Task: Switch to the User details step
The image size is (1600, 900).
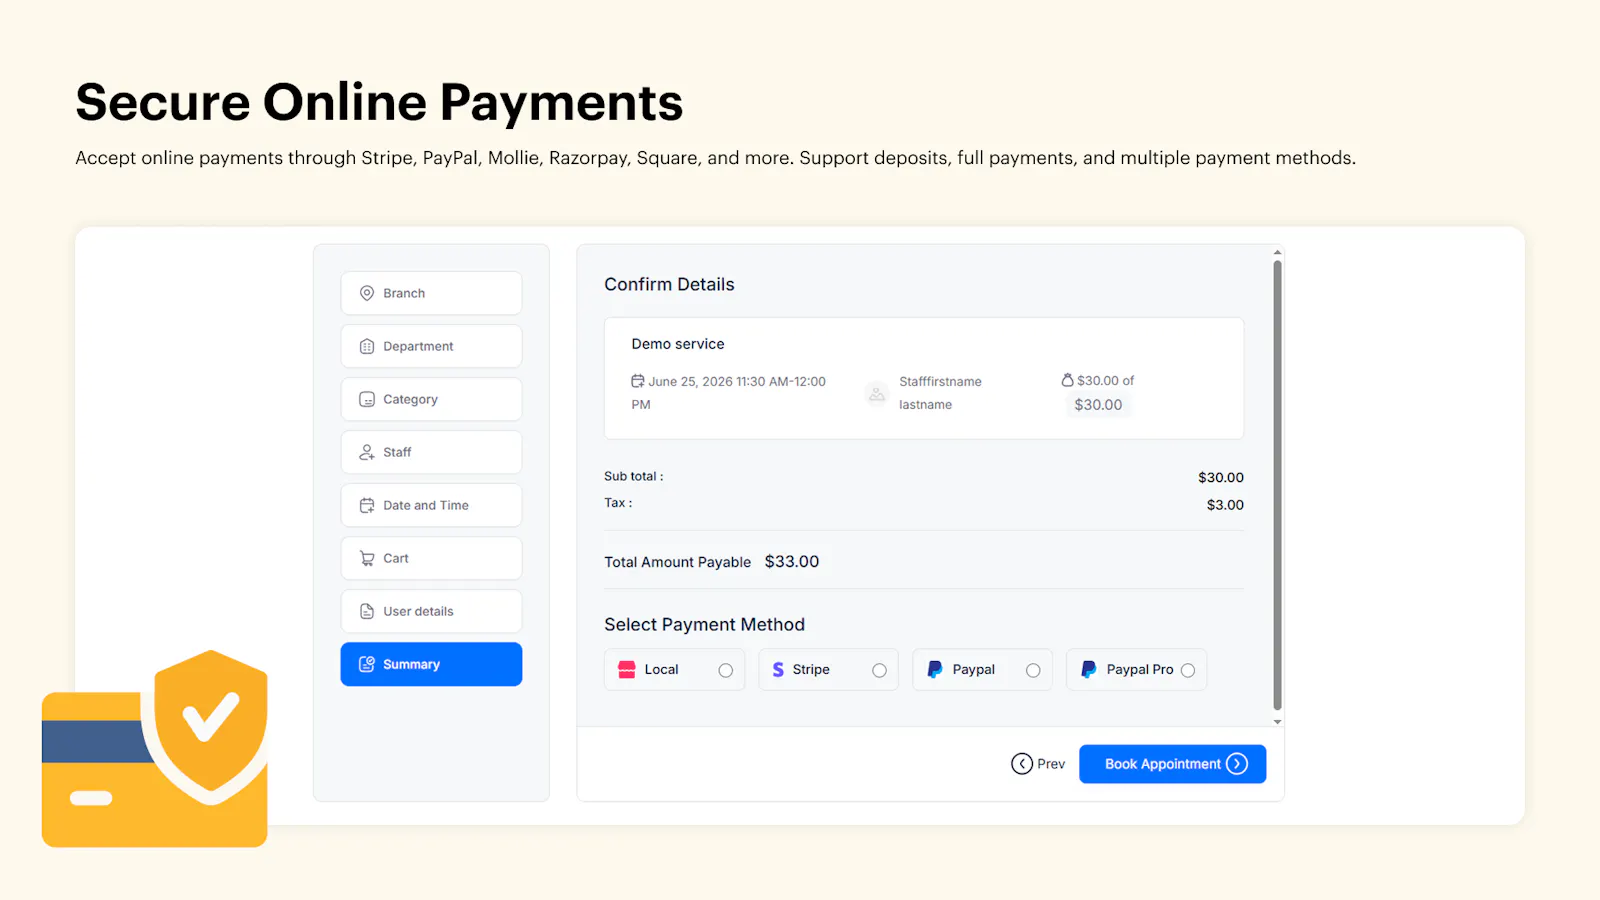Action: point(431,611)
